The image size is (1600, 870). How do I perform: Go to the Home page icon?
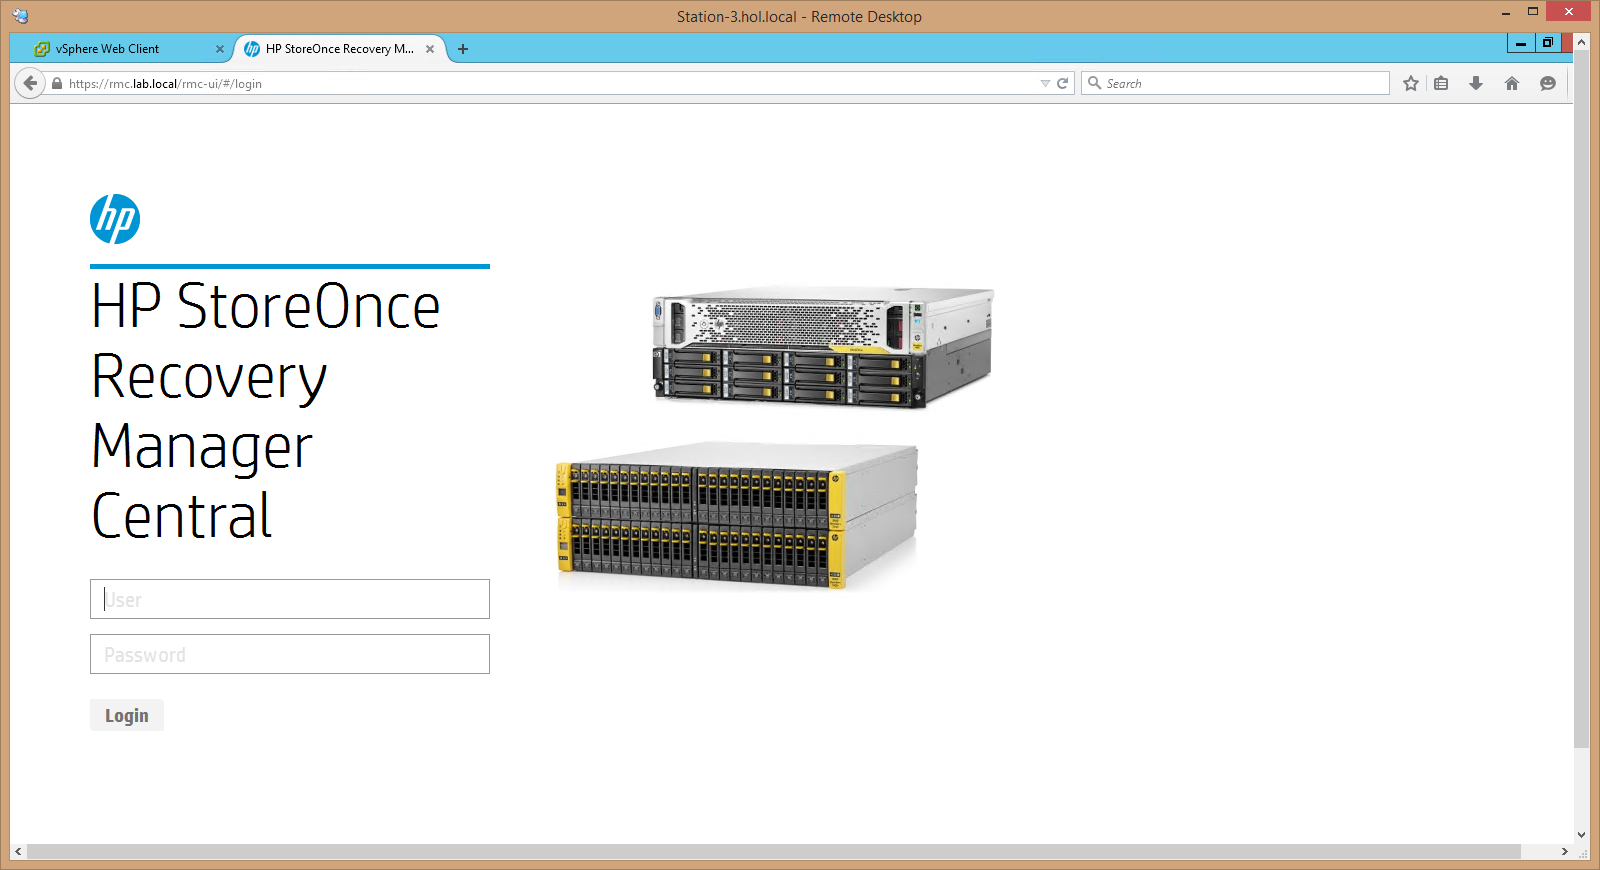tap(1512, 84)
